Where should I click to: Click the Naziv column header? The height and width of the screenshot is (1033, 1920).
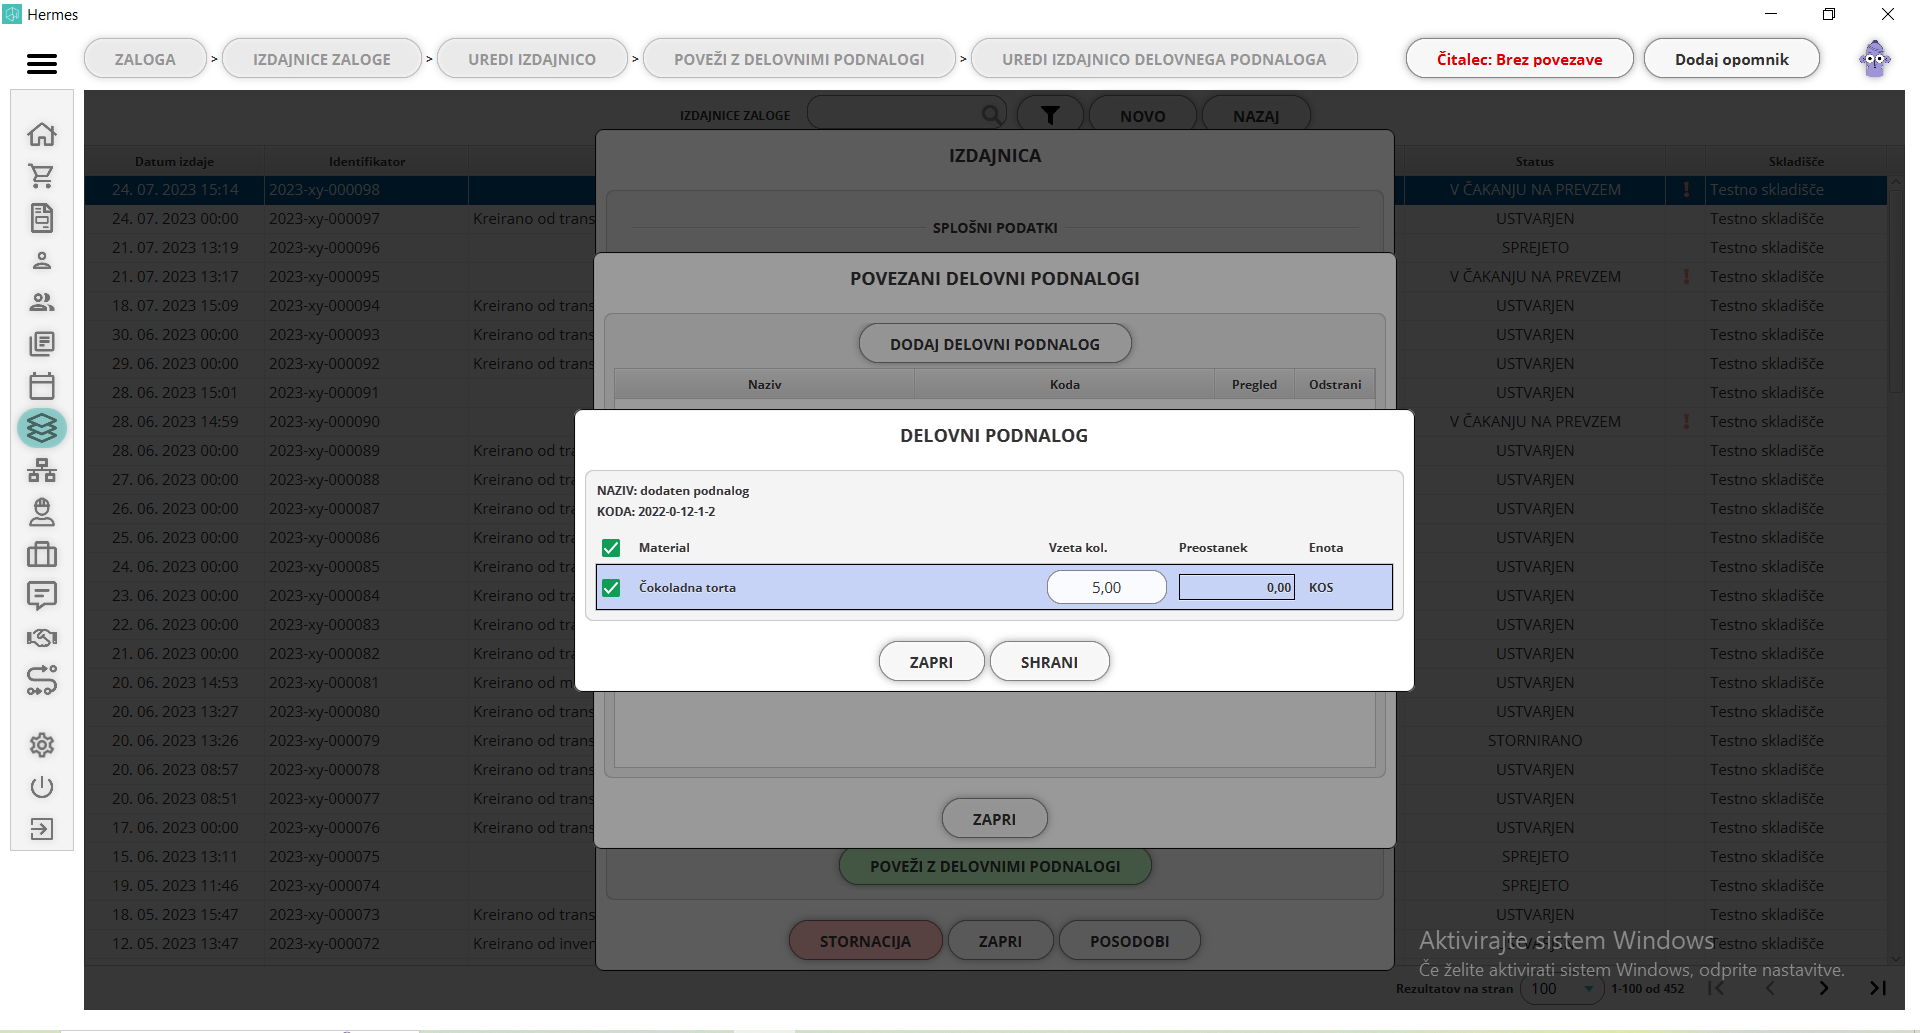(764, 384)
